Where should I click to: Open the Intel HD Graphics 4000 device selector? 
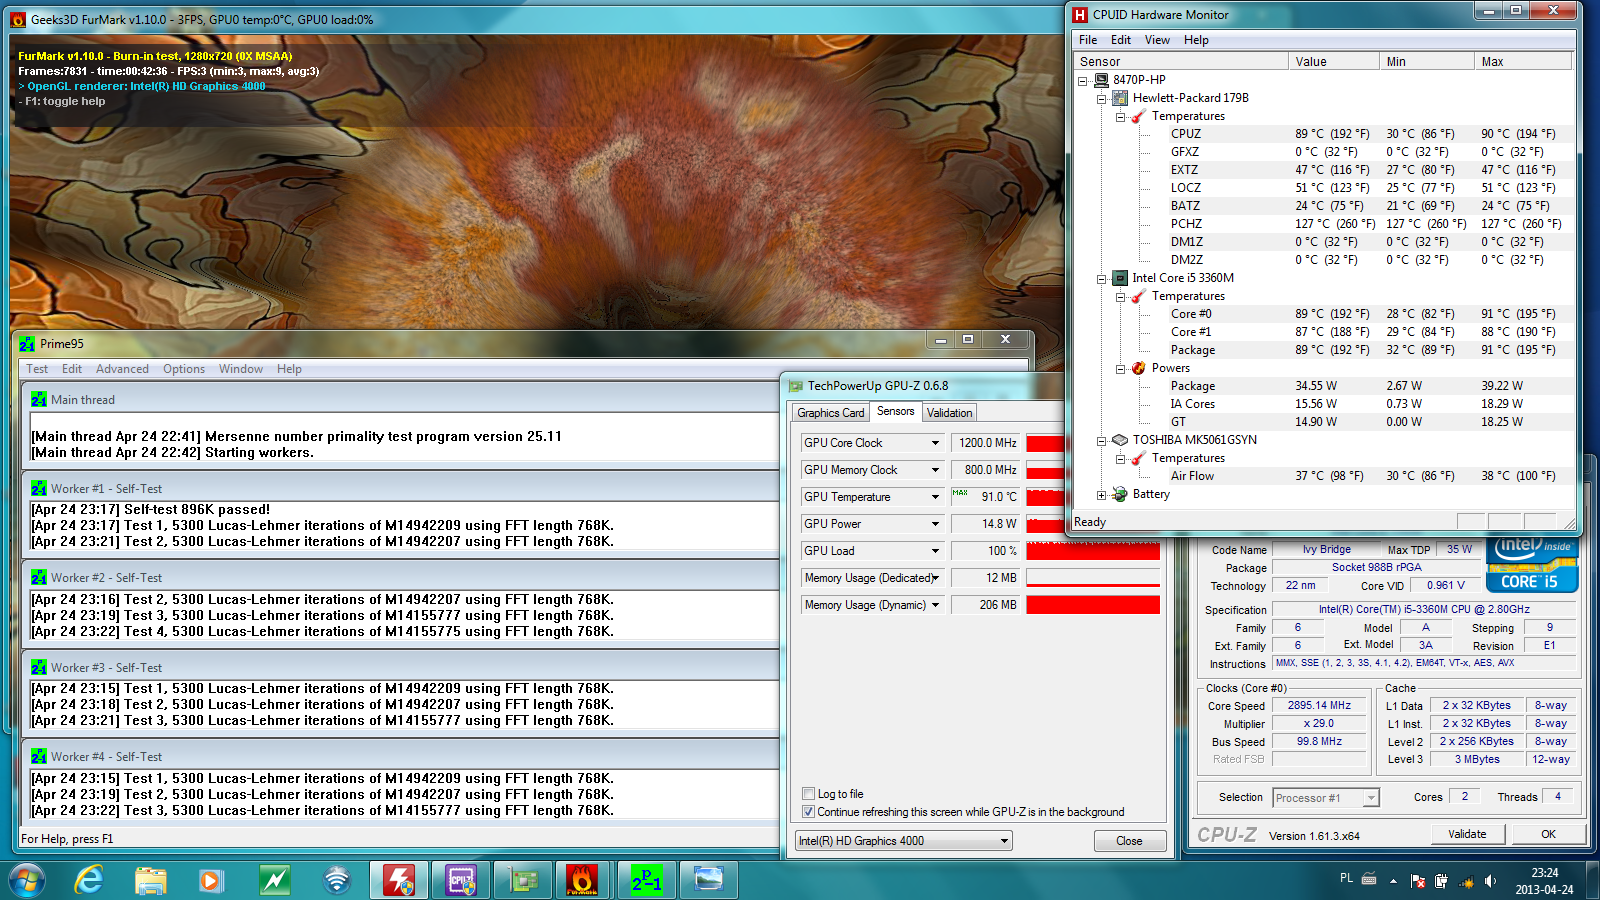(x=904, y=841)
